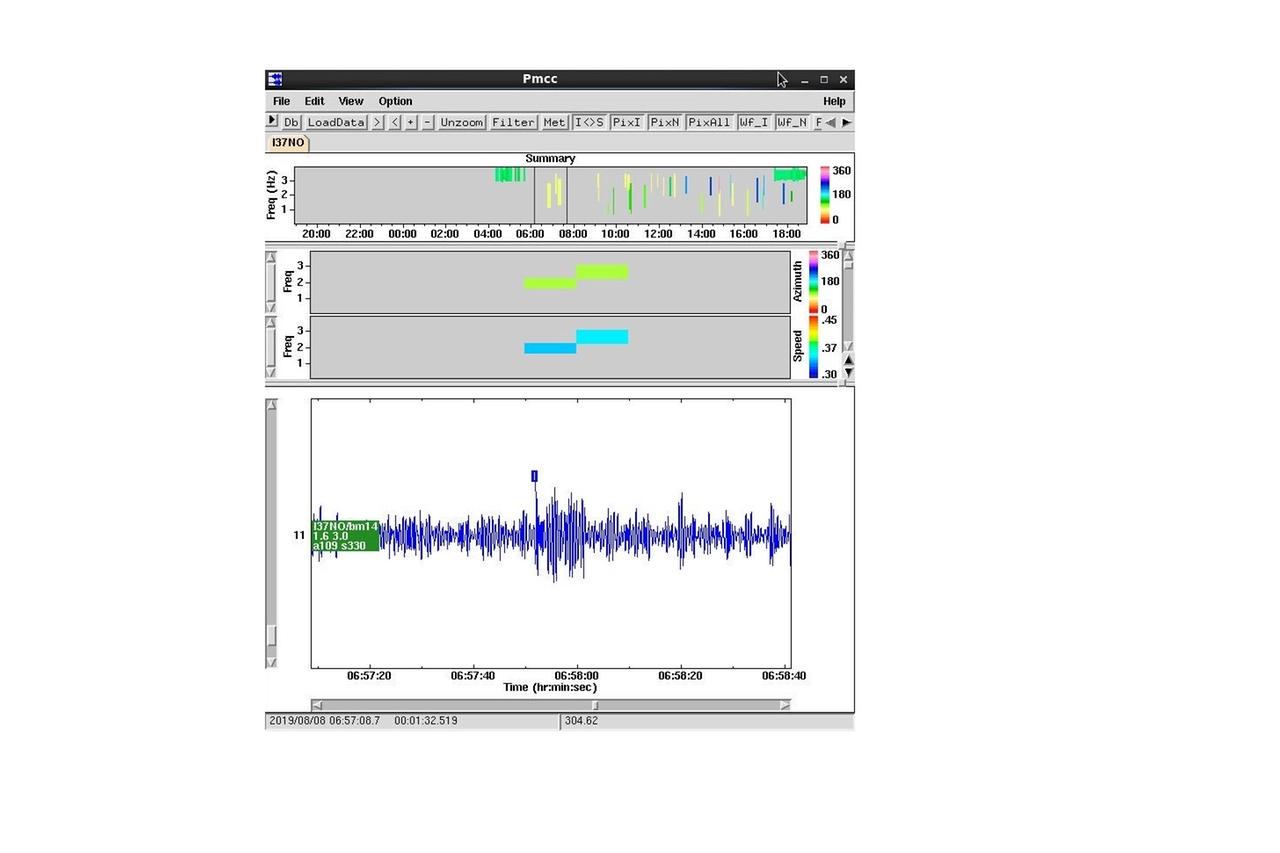Open the Option menu
The image size is (1280, 853).
pyautogui.click(x=395, y=101)
